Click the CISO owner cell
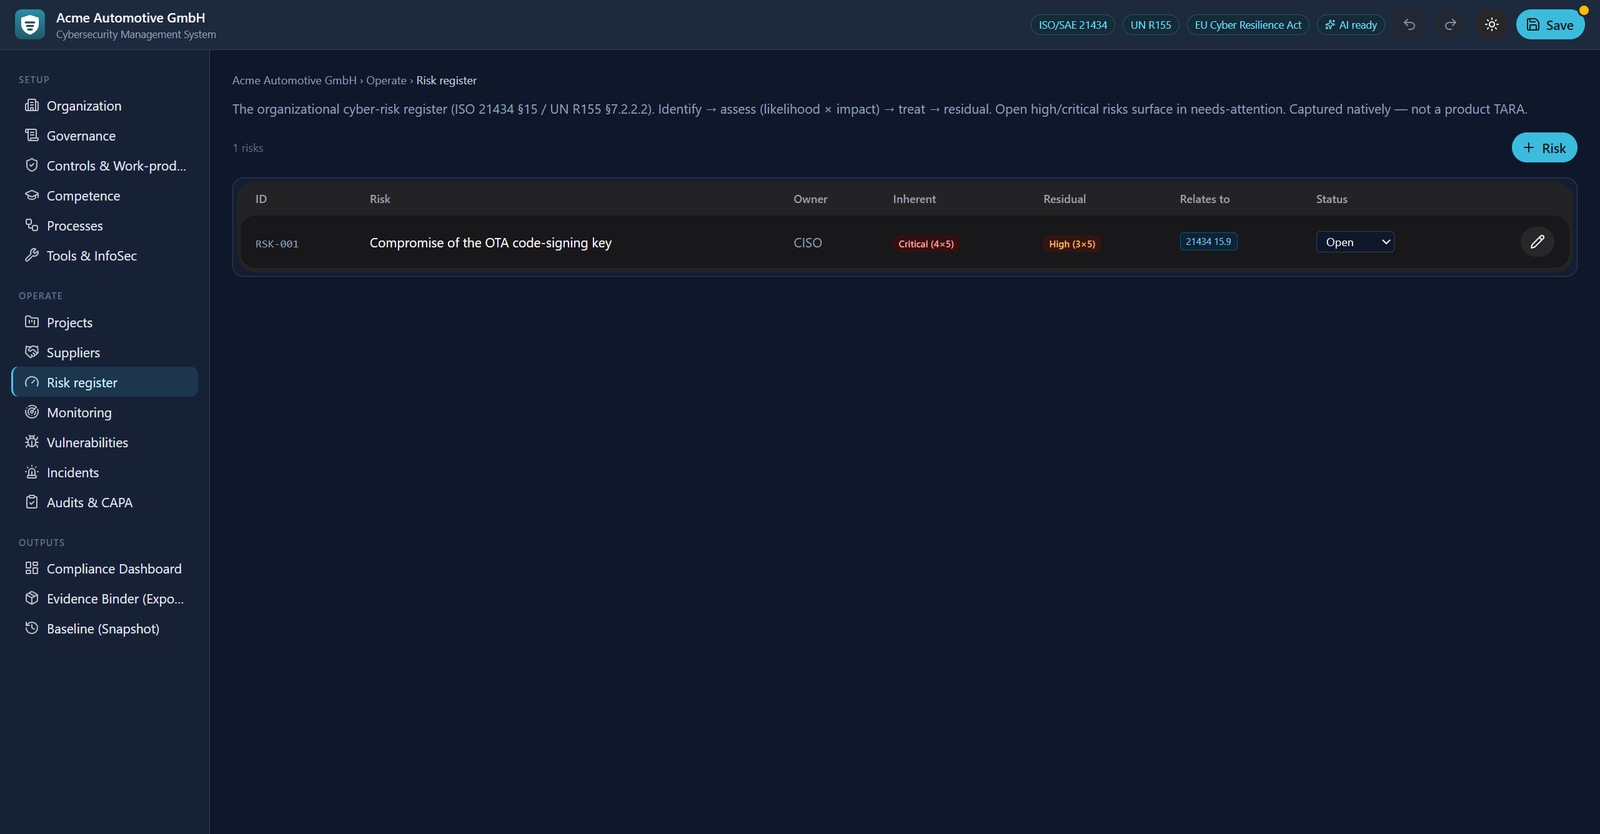Screen dimensions: 1600x834 click(808, 243)
